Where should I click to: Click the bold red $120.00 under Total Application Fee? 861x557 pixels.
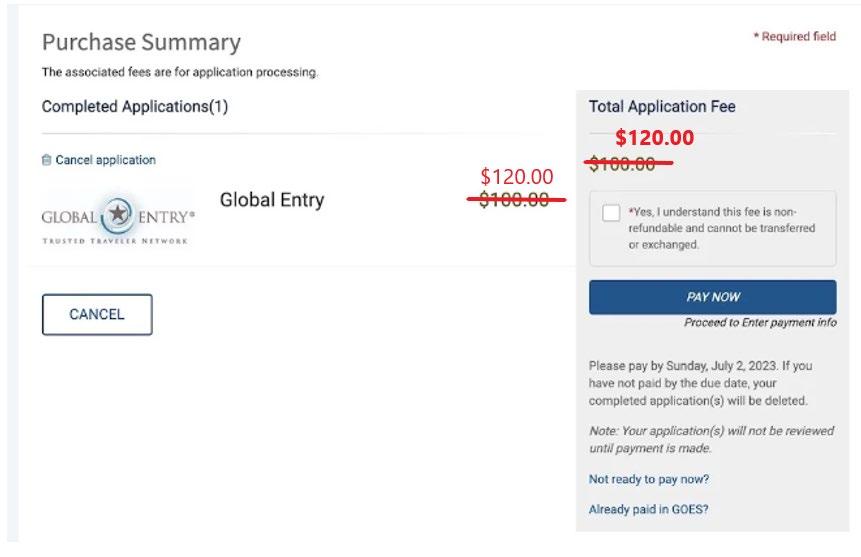(x=654, y=137)
